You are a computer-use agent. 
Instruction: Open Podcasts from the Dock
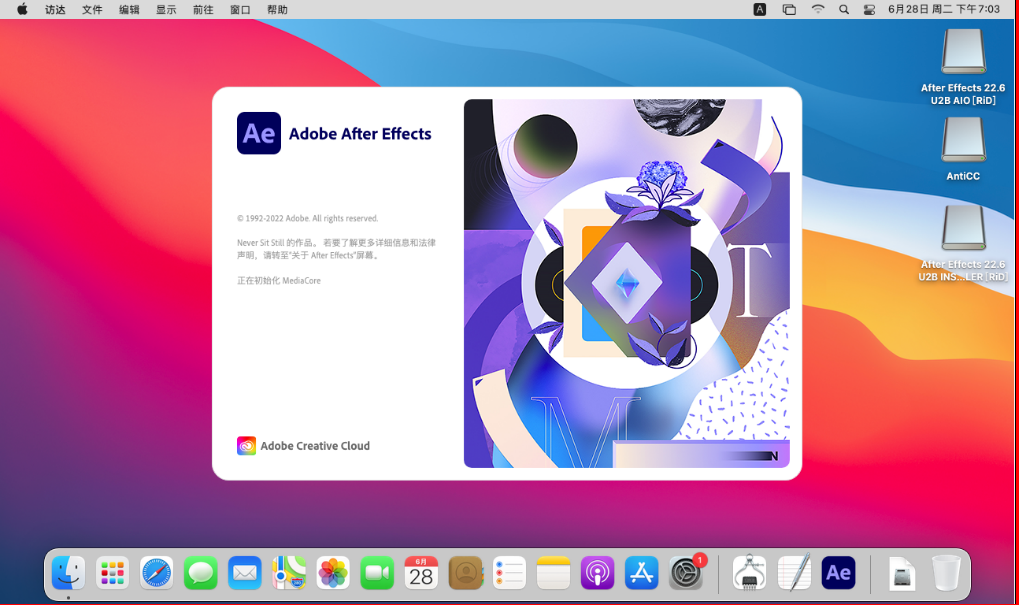click(597, 573)
